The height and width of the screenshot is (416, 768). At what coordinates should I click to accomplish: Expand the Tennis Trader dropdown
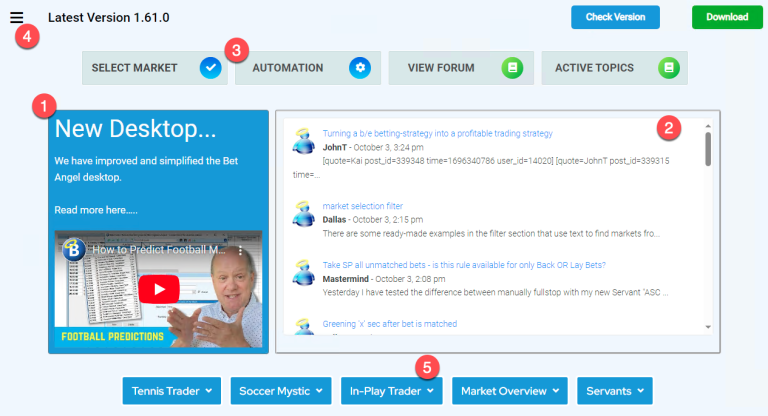(172, 391)
